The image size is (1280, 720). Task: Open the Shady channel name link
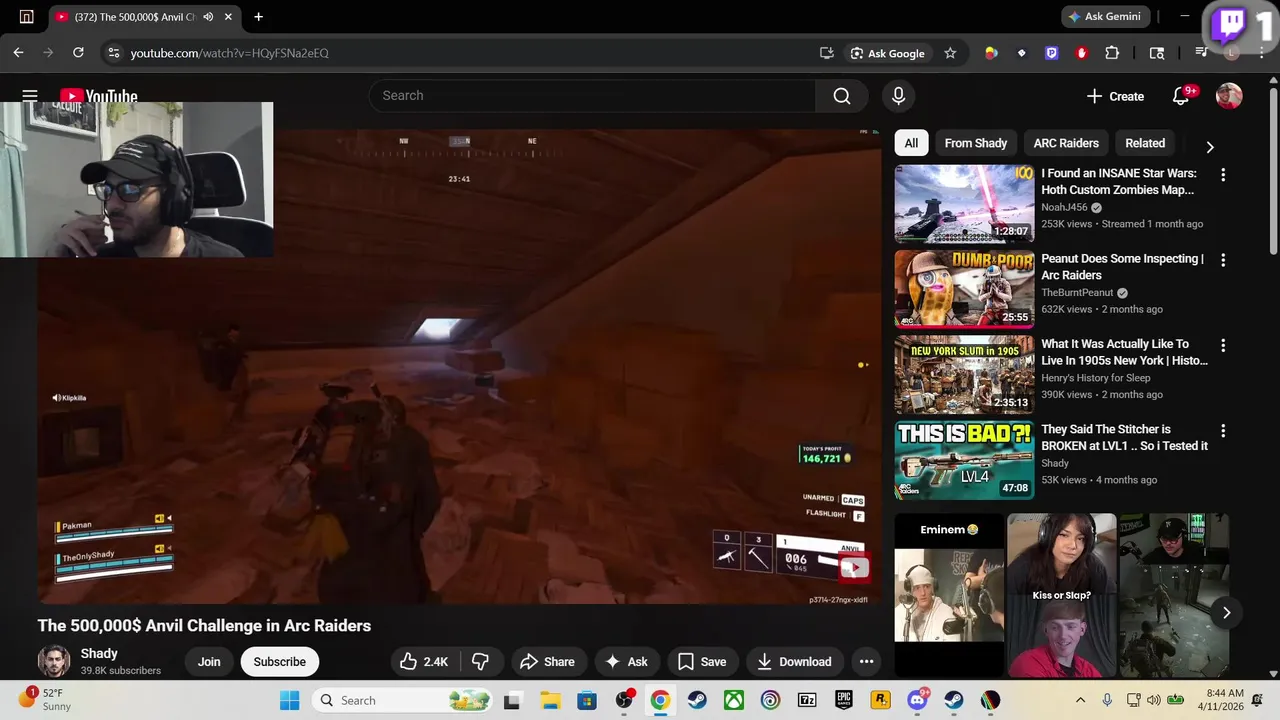[99, 653]
